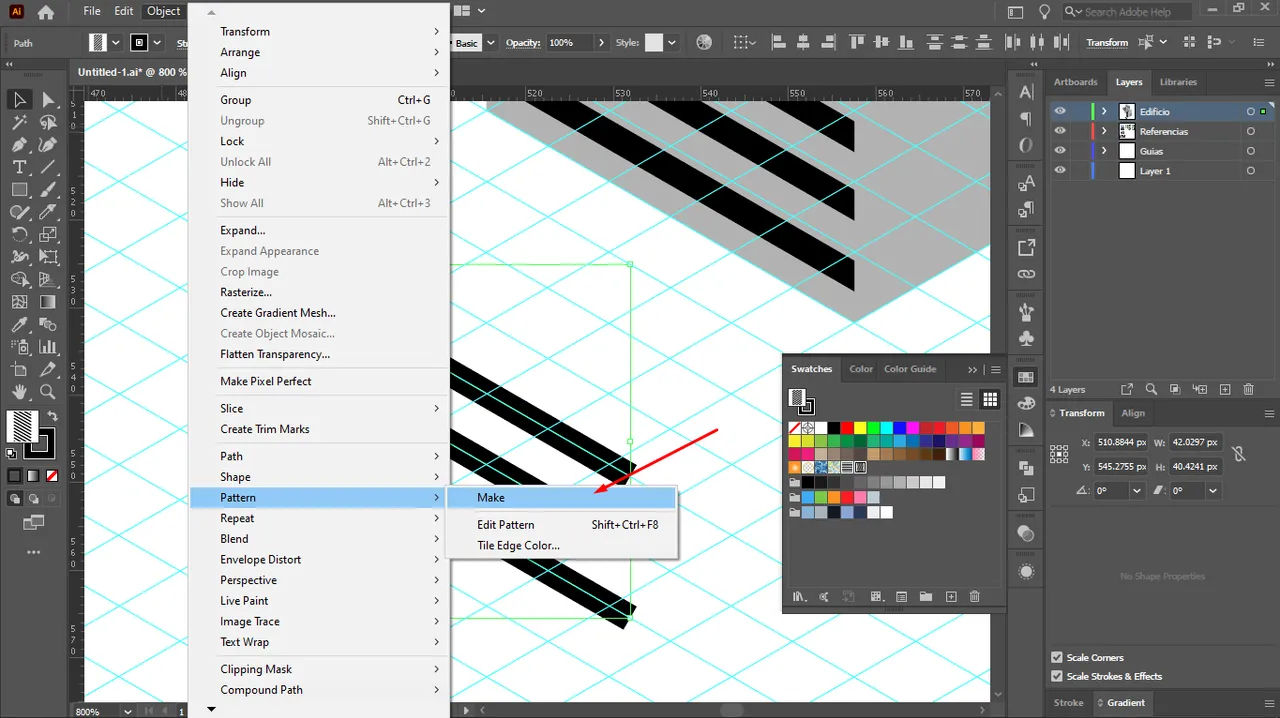The width and height of the screenshot is (1280, 718).
Task: Click Rasterize in Object menu
Action: pos(320,292)
